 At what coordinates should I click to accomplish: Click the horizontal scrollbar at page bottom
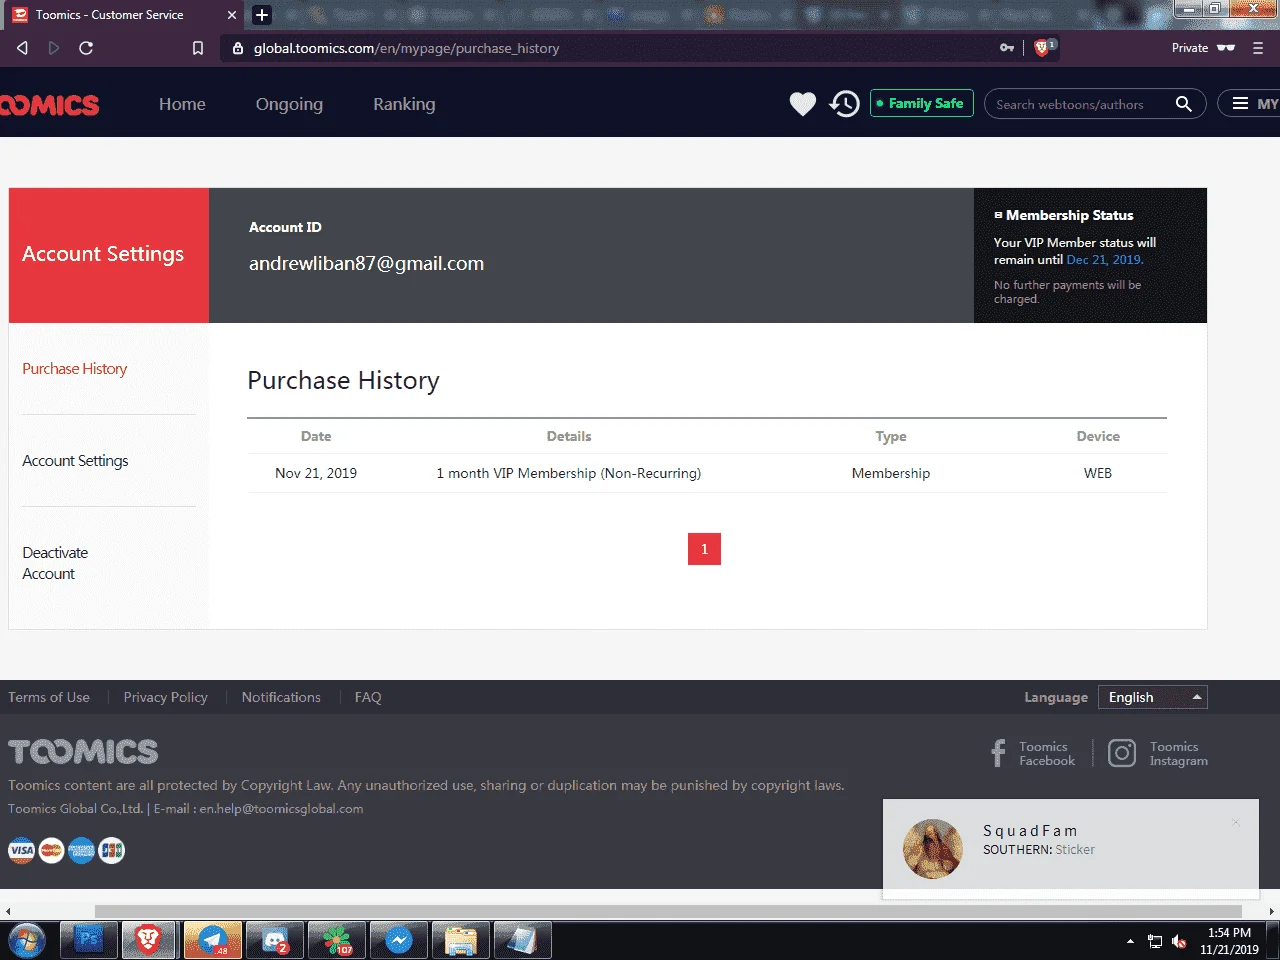click(x=668, y=911)
